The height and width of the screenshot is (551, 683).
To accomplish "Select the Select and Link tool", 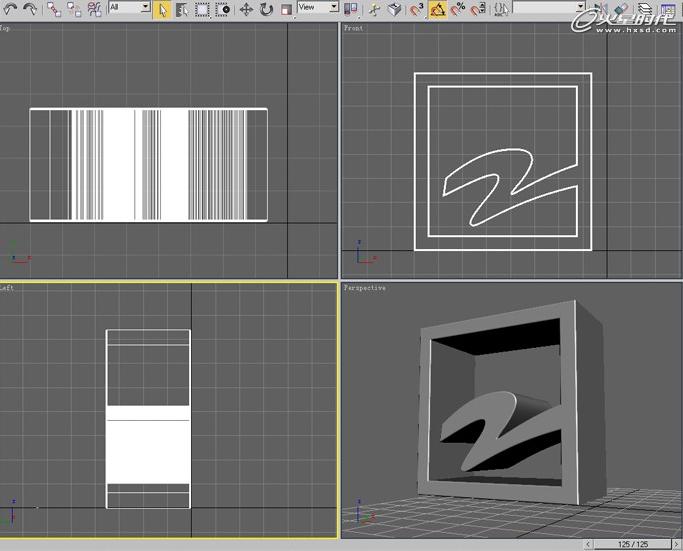I will click(x=54, y=9).
